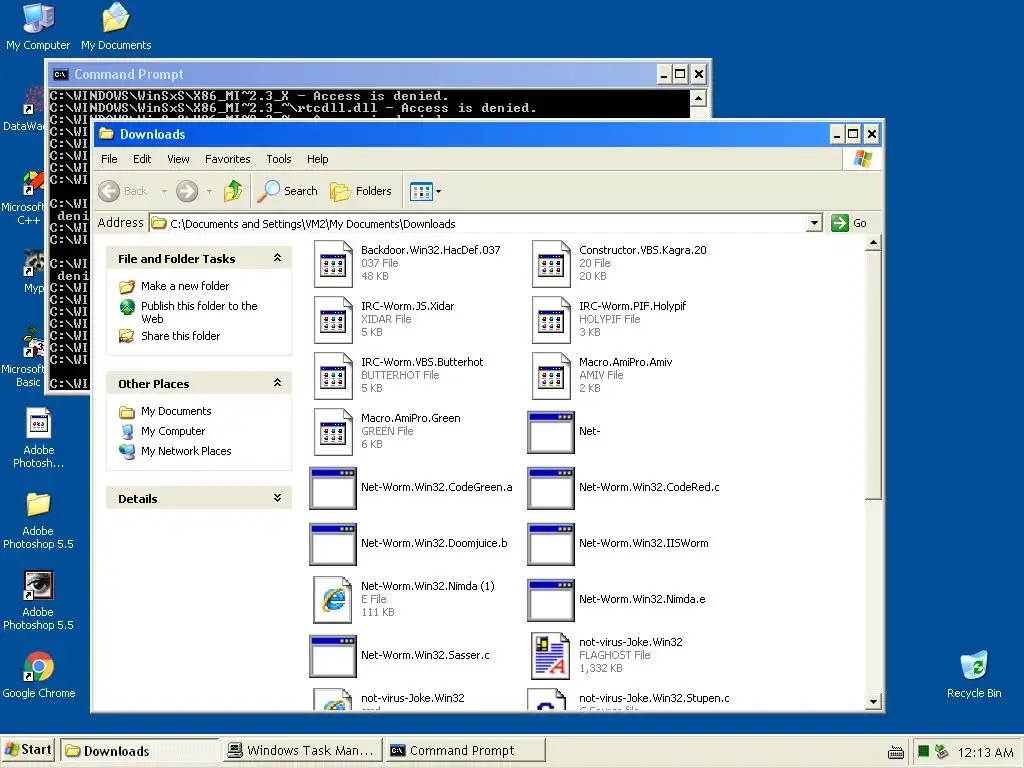Toggle the Folders pane button
The width and height of the screenshot is (1024, 768).
(361, 191)
